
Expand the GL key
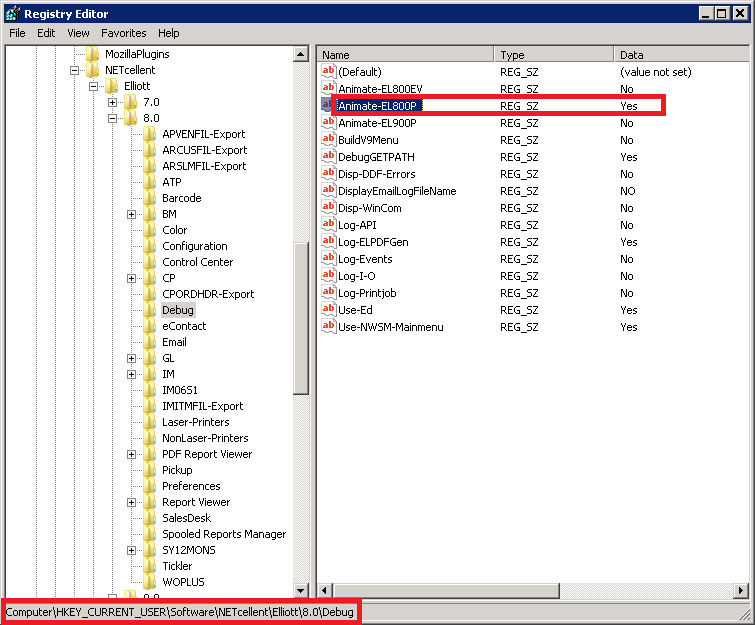[x=131, y=358]
